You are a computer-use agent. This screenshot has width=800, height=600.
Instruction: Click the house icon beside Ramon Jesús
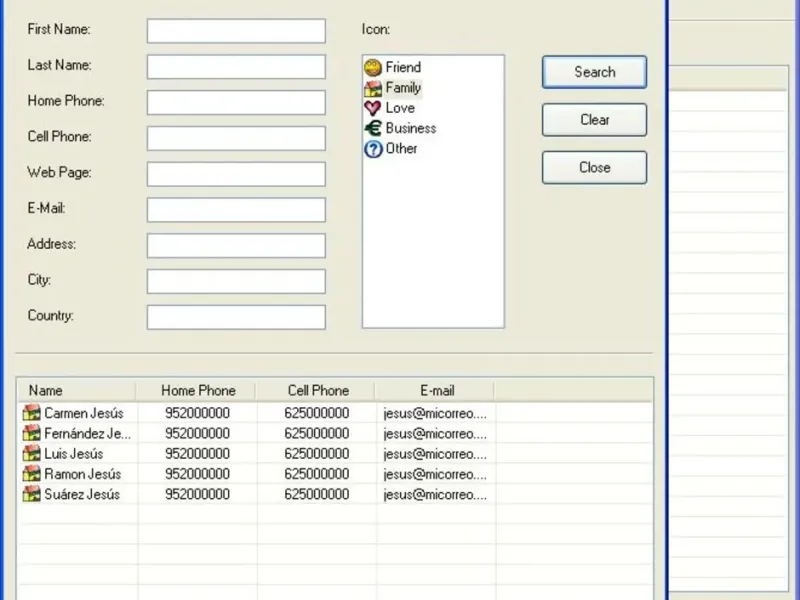(32, 474)
